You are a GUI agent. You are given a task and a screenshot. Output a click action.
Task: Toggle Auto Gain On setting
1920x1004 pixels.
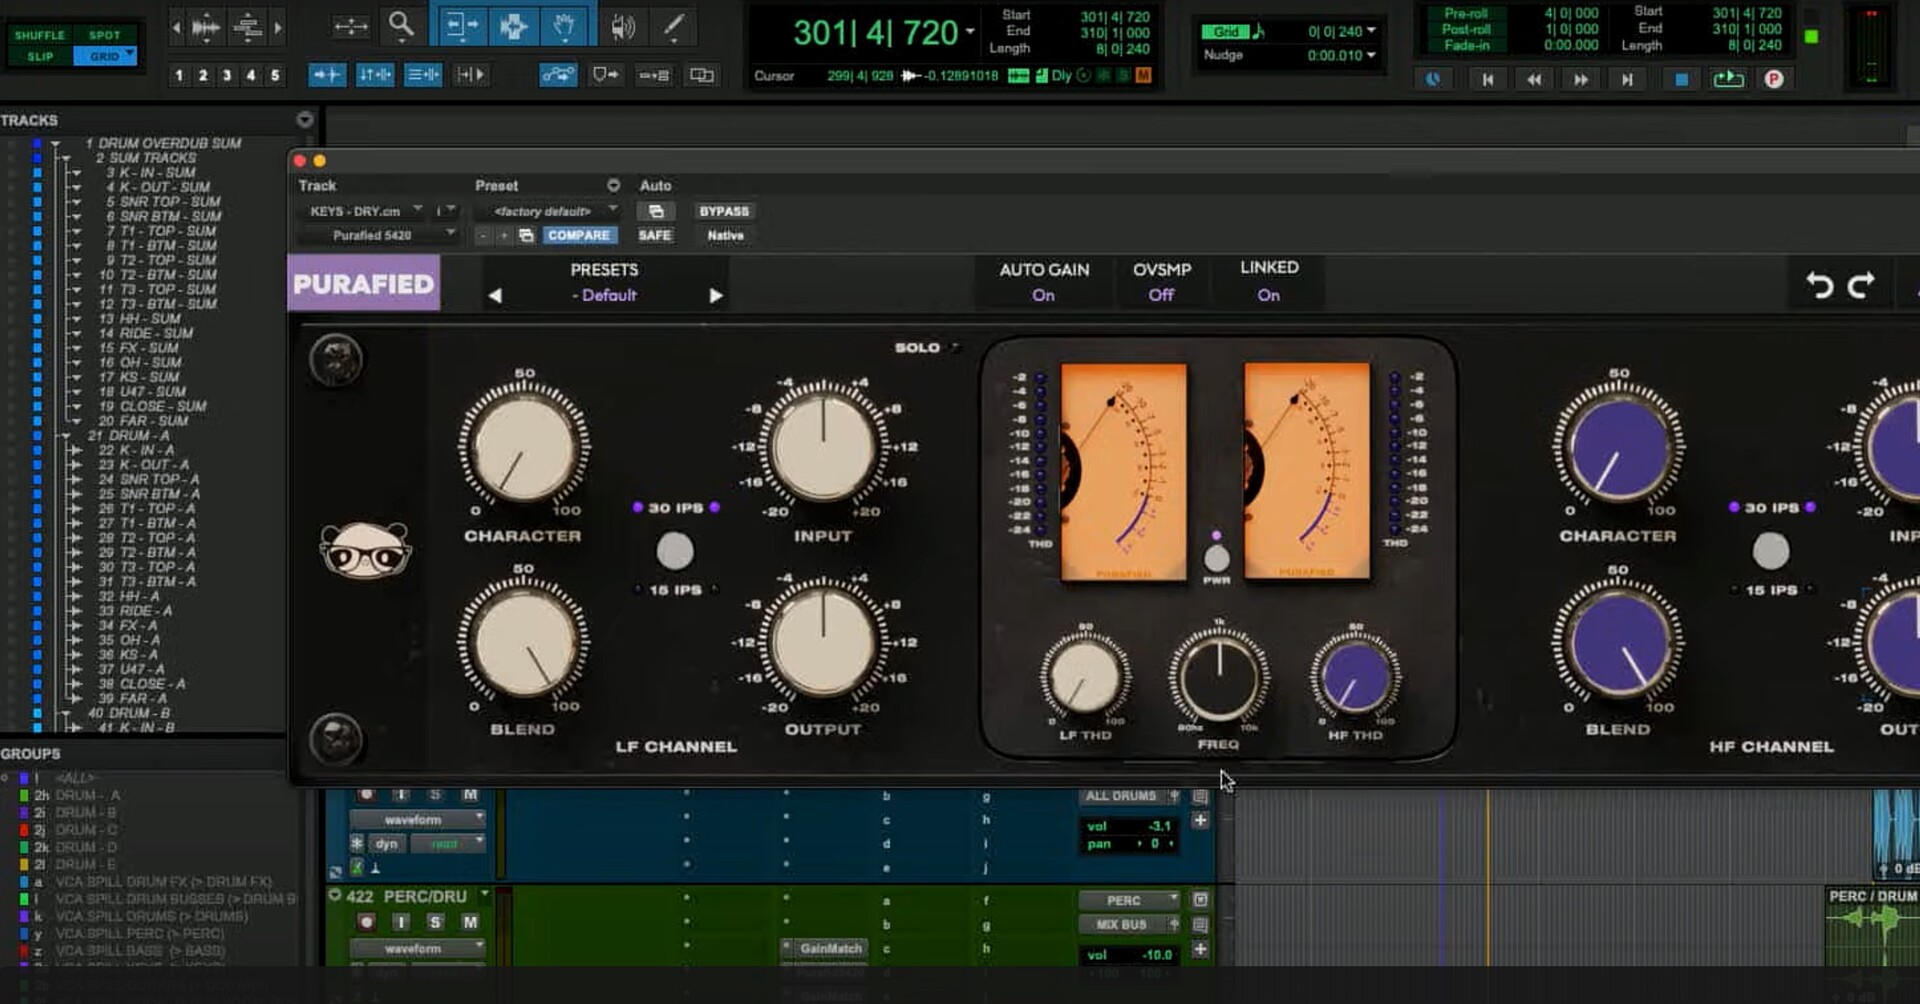[x=1043, y=295]
